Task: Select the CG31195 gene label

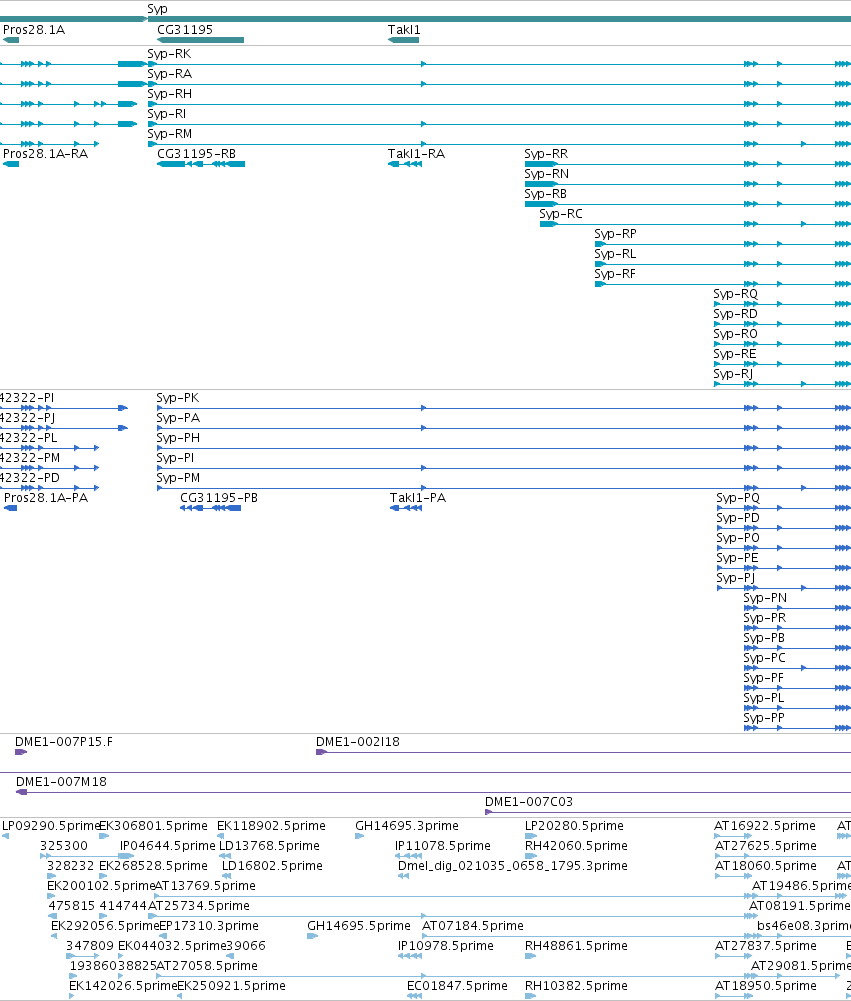Action: point(185,29)
